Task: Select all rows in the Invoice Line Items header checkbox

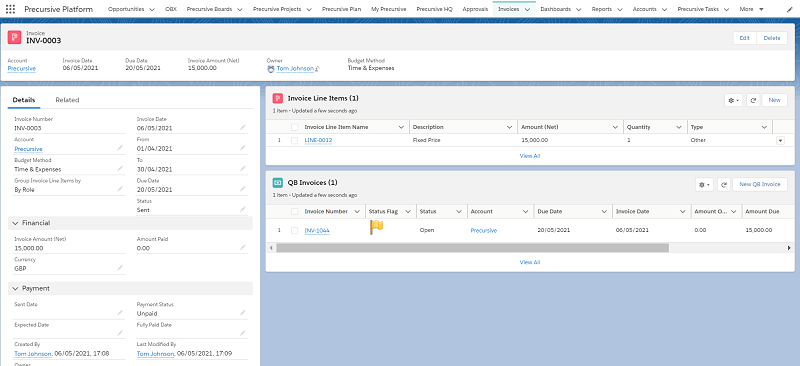Action: [x=294, y=127]
